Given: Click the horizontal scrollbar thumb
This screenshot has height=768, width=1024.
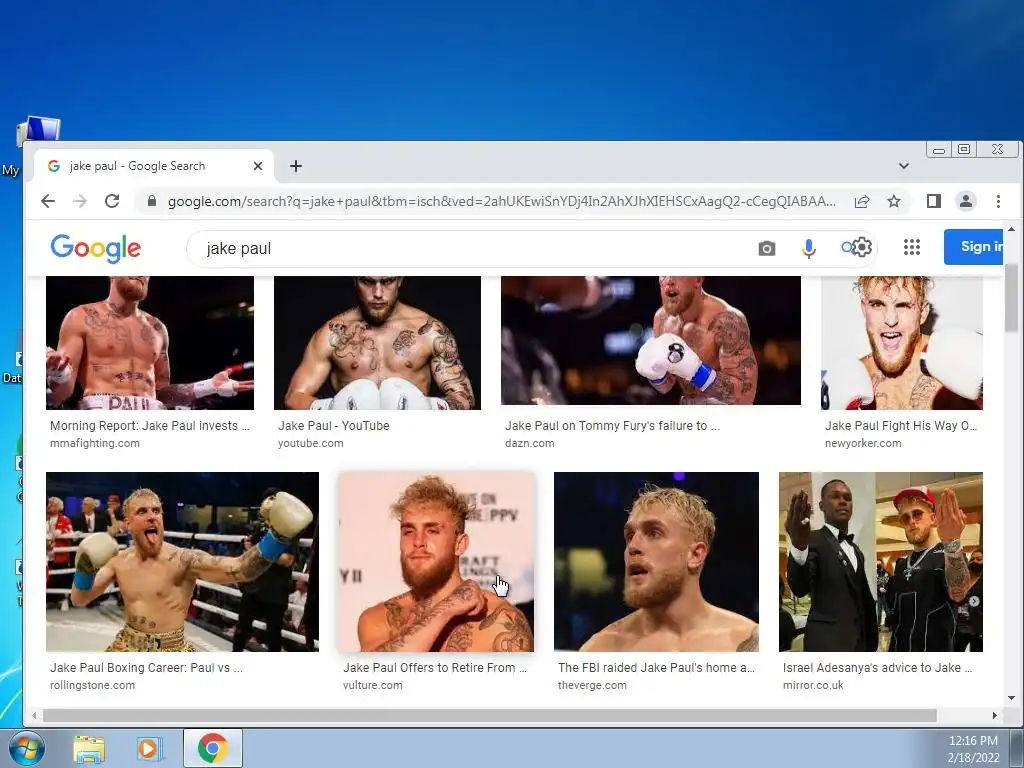Looking at the screenshot, I should pyautogui.click(x=490, y=716).
